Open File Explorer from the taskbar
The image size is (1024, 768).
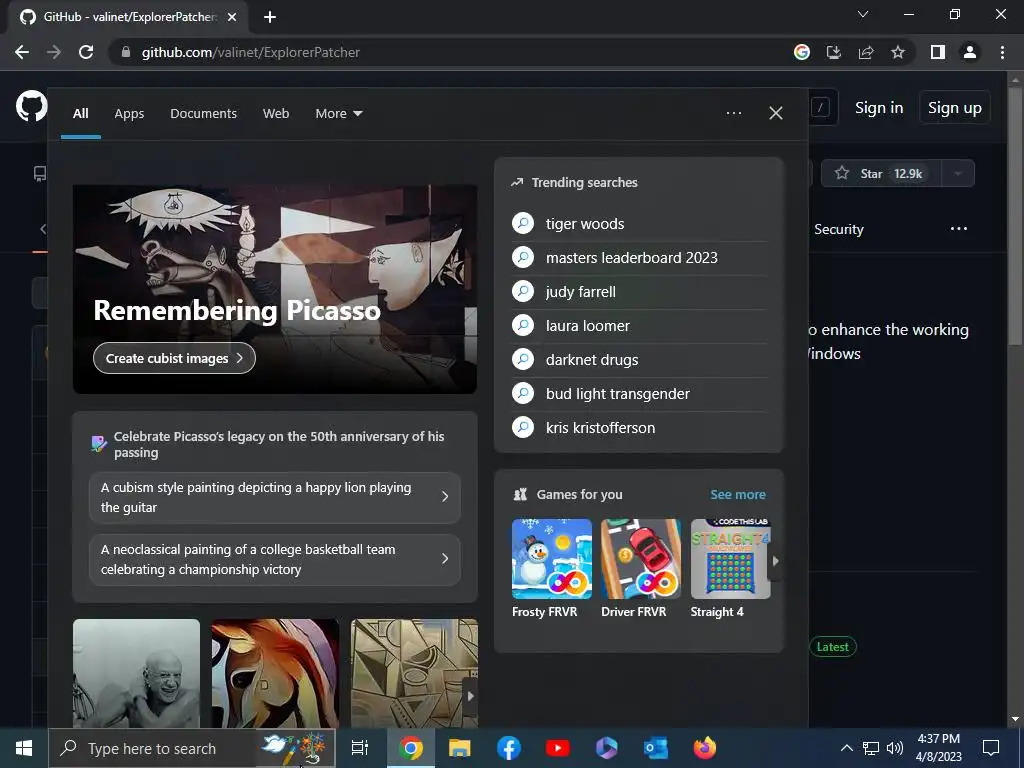click(x=460, y=748)
